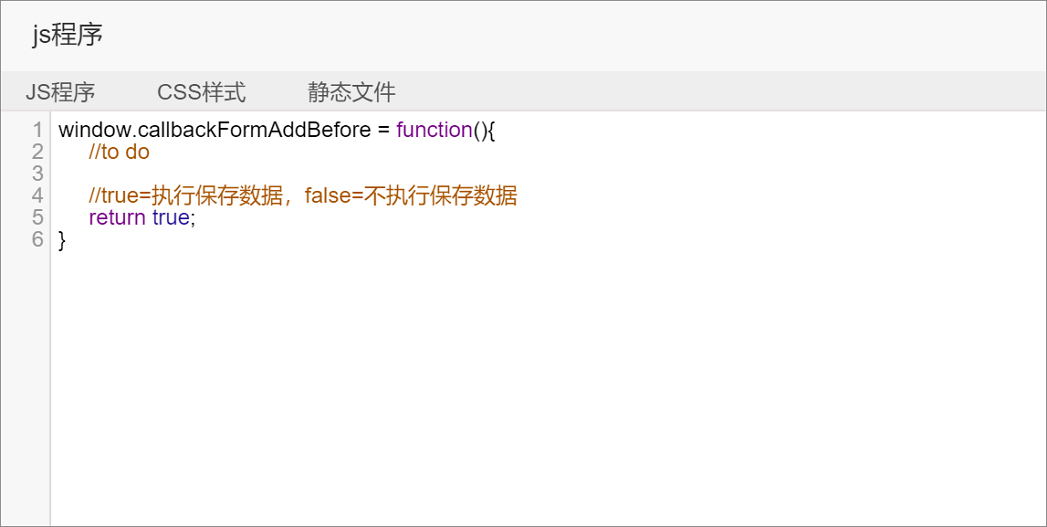Click line number 1 in gutter
This screenshot has height=527, width=1047.
point(37,130)
